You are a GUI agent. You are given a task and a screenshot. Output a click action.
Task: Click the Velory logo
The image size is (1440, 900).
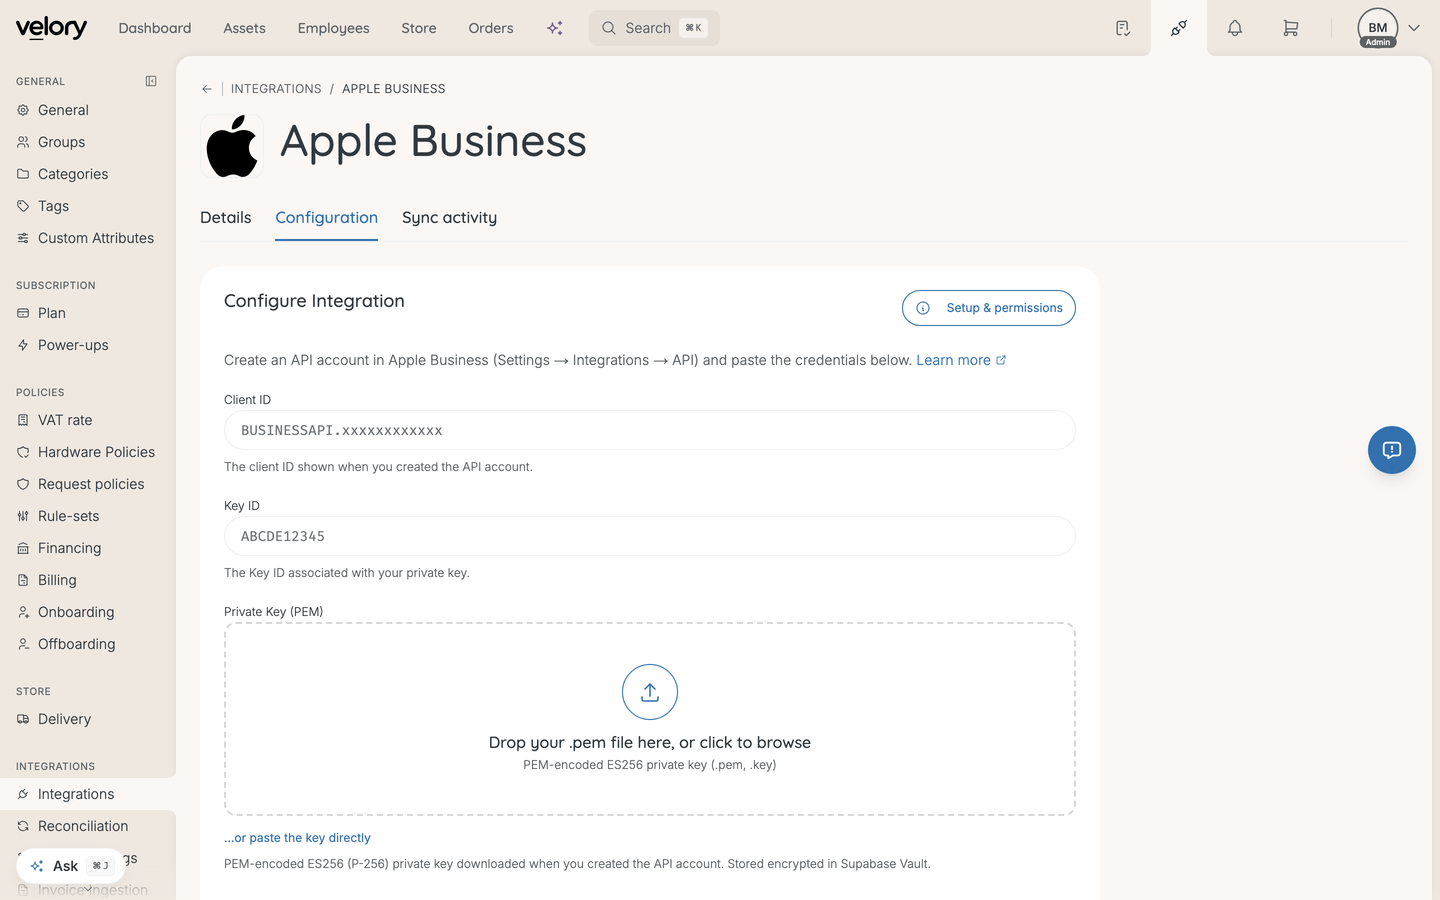coord(51,28)
